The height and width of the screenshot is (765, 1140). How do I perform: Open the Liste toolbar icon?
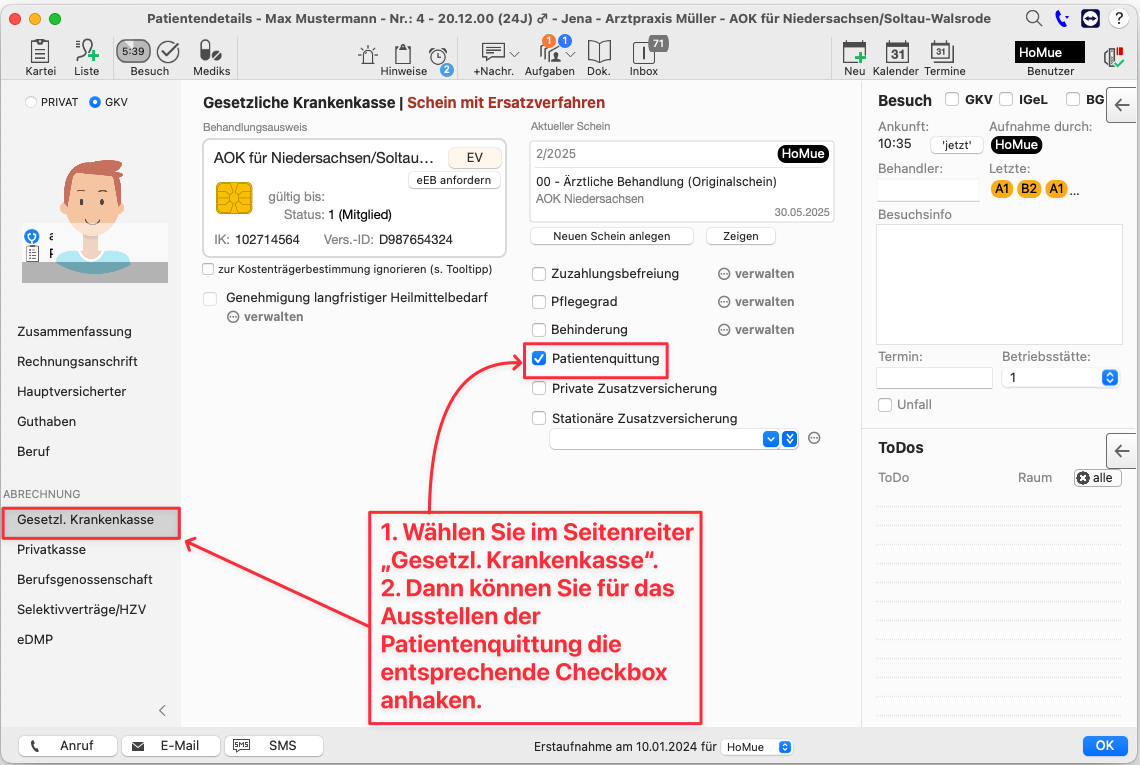(87, 51)
